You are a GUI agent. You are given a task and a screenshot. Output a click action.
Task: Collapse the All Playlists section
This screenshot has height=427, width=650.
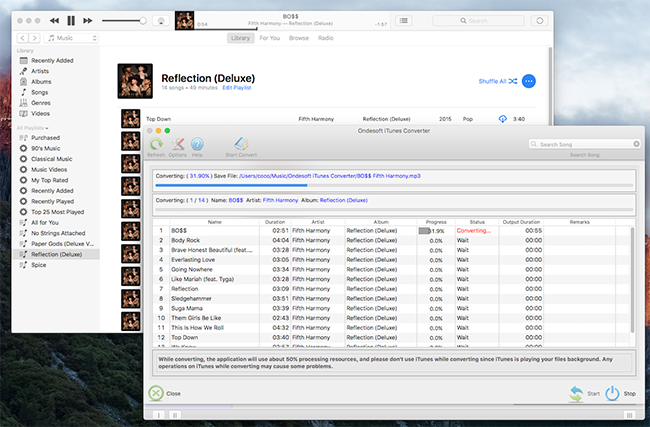click(x=33, y=128)
